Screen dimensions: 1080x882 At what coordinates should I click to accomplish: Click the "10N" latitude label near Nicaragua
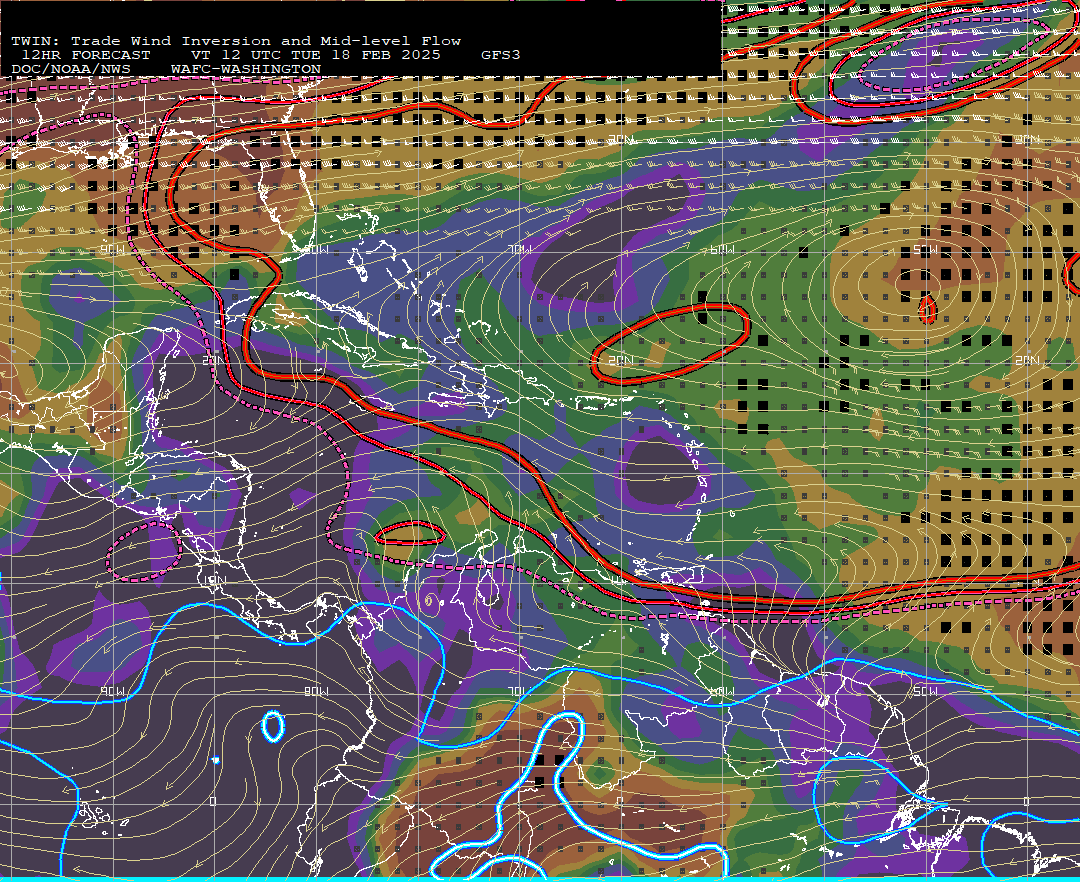[x=215, y=580]
